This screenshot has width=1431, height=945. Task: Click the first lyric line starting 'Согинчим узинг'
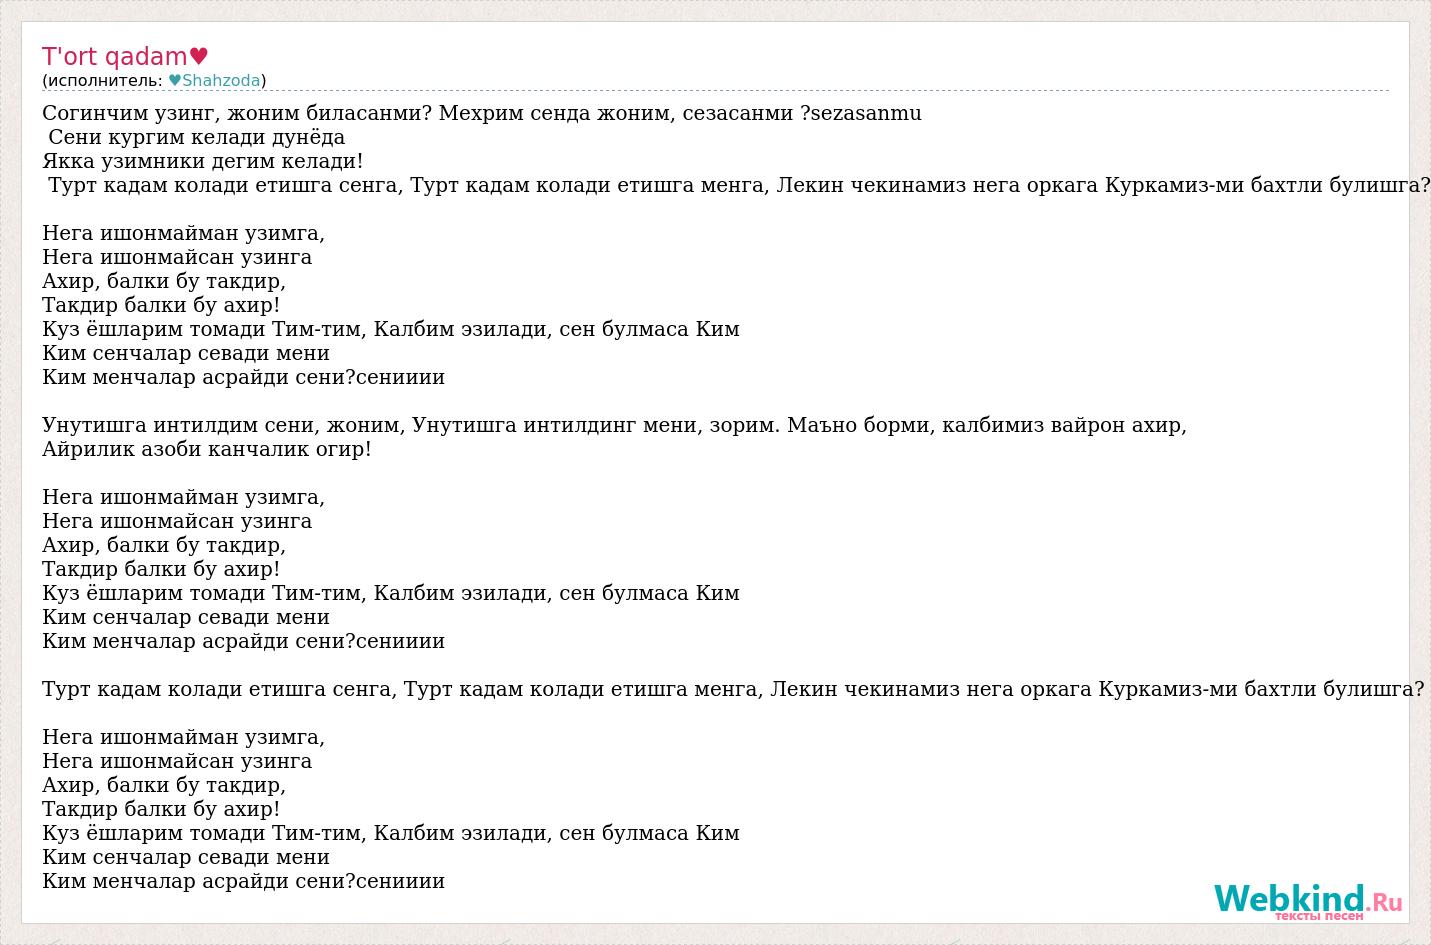point(237,113)
